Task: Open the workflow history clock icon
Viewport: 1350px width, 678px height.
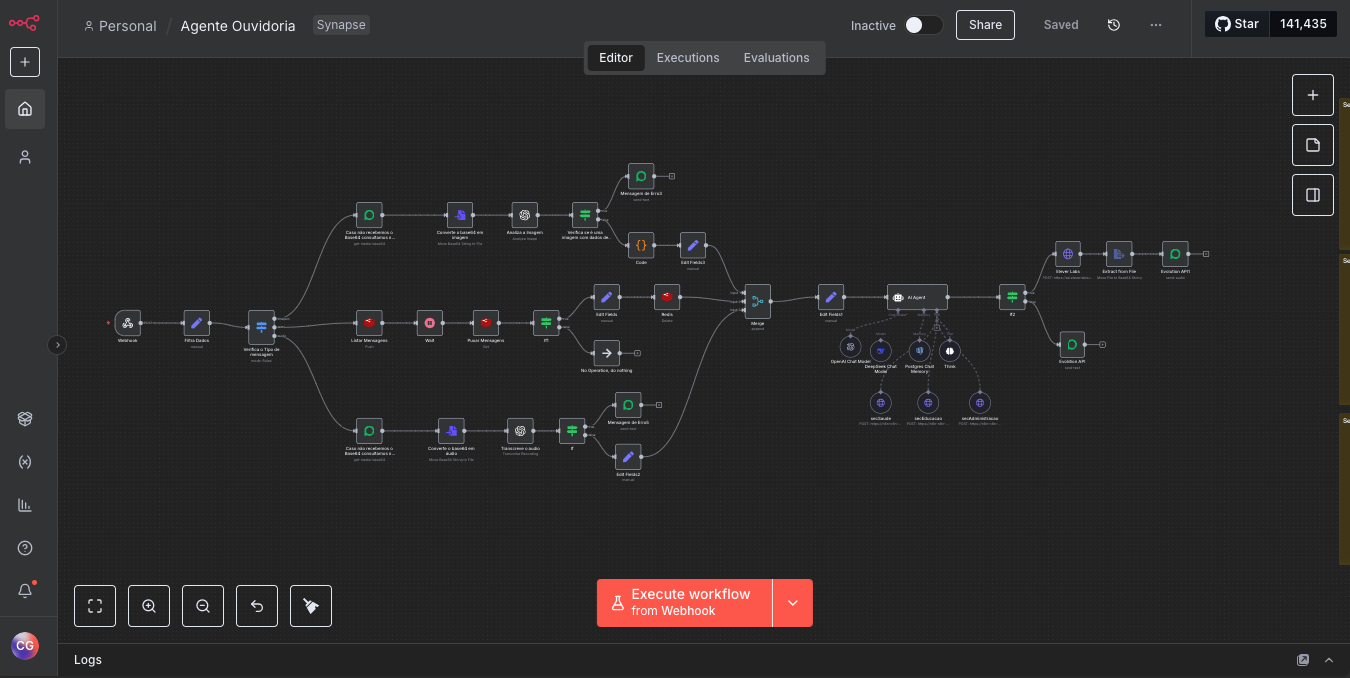Action: [x=1114, y=25]
